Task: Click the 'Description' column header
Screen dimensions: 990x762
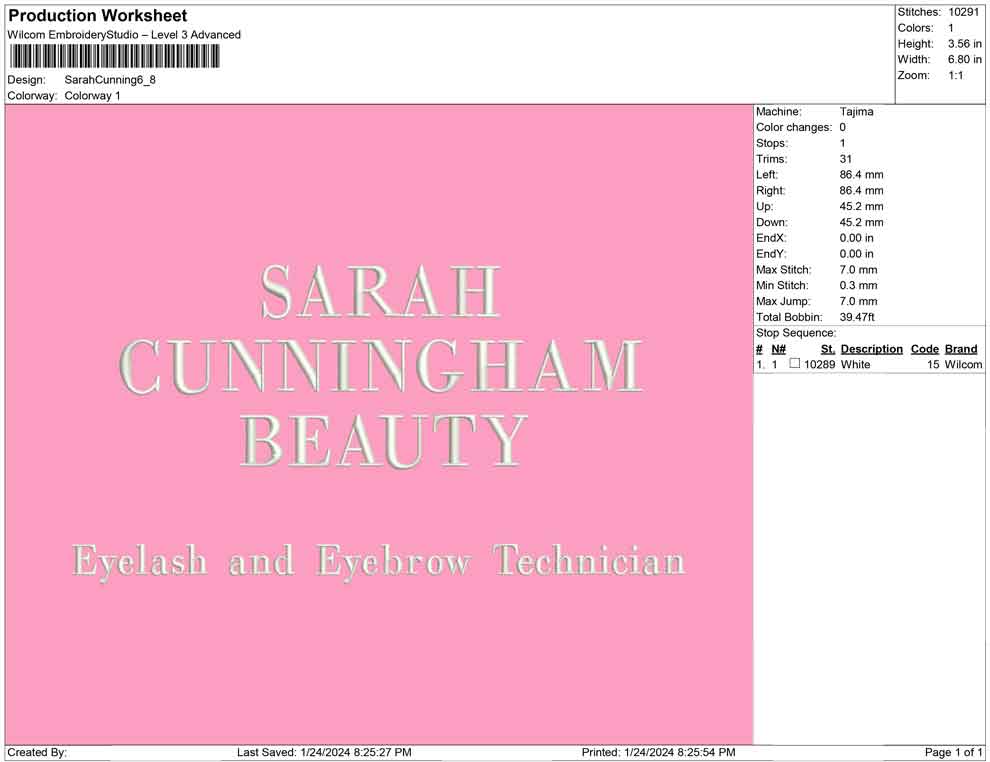Action: click(x=871, y=349)
